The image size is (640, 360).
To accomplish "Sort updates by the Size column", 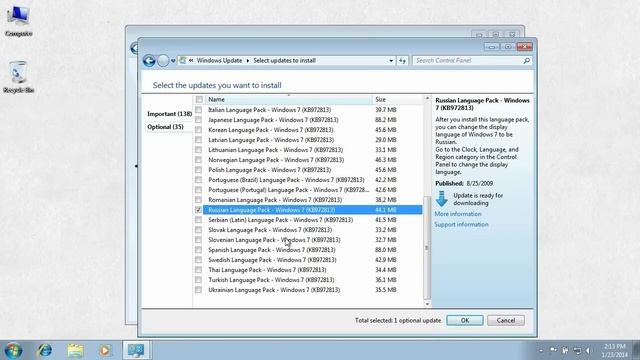I will tap(398, 100).
